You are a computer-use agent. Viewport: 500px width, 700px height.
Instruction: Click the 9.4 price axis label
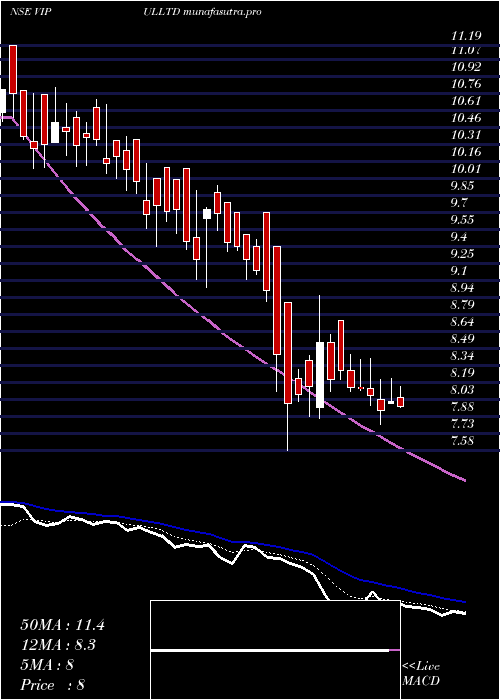(x=460, y=237)
